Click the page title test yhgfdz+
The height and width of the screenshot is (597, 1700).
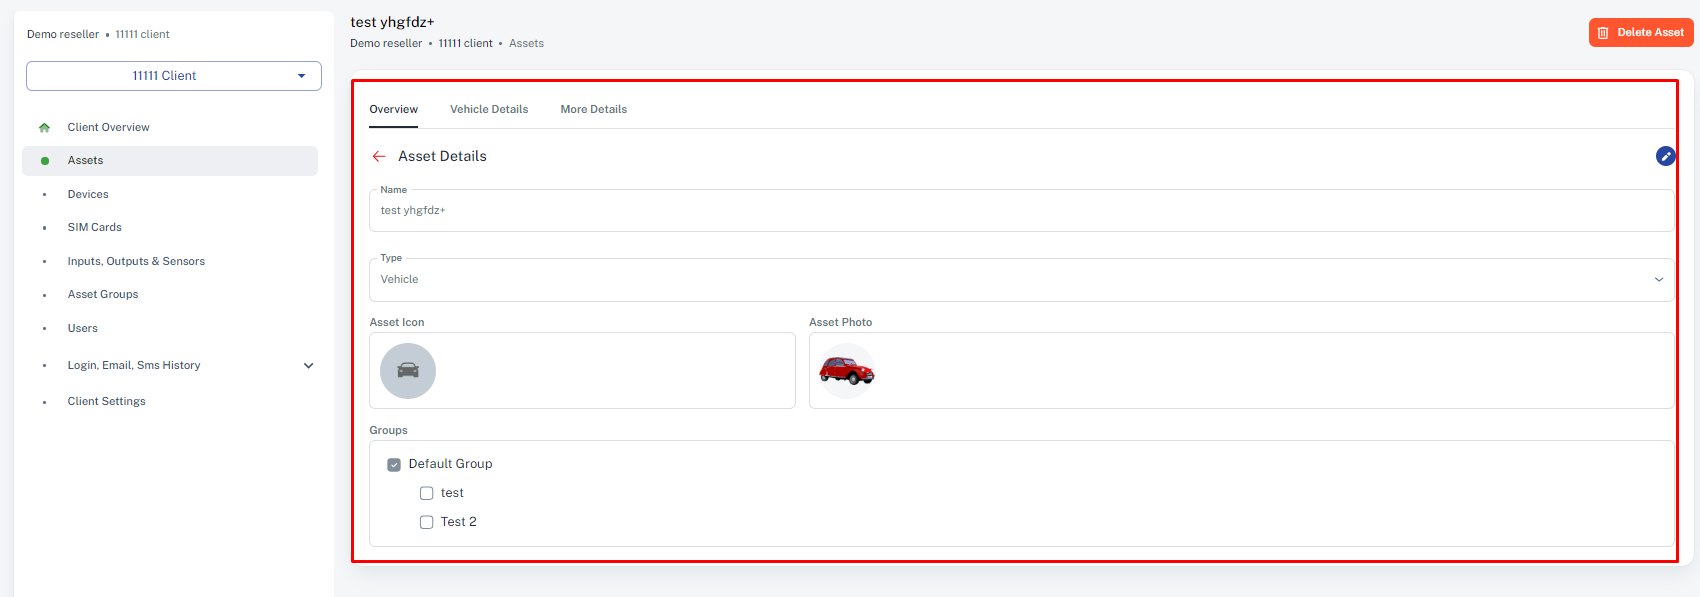[x=392, y=22]
